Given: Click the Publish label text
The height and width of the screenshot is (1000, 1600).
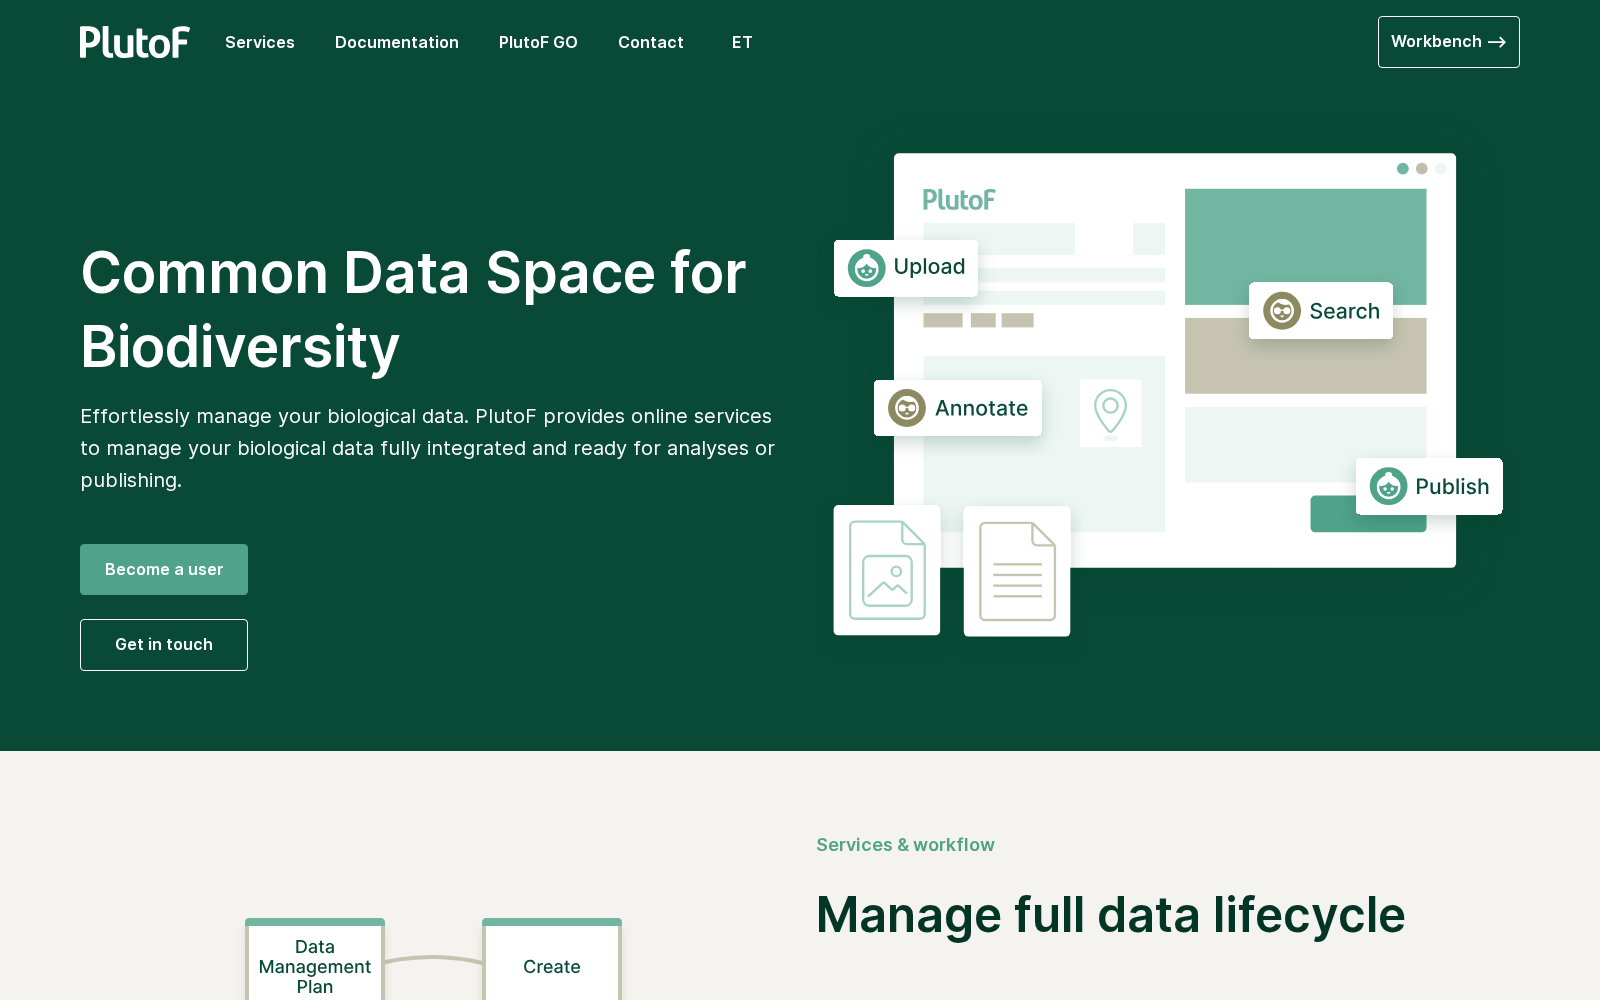Looking at the screenshot, I should (1452, 487).
